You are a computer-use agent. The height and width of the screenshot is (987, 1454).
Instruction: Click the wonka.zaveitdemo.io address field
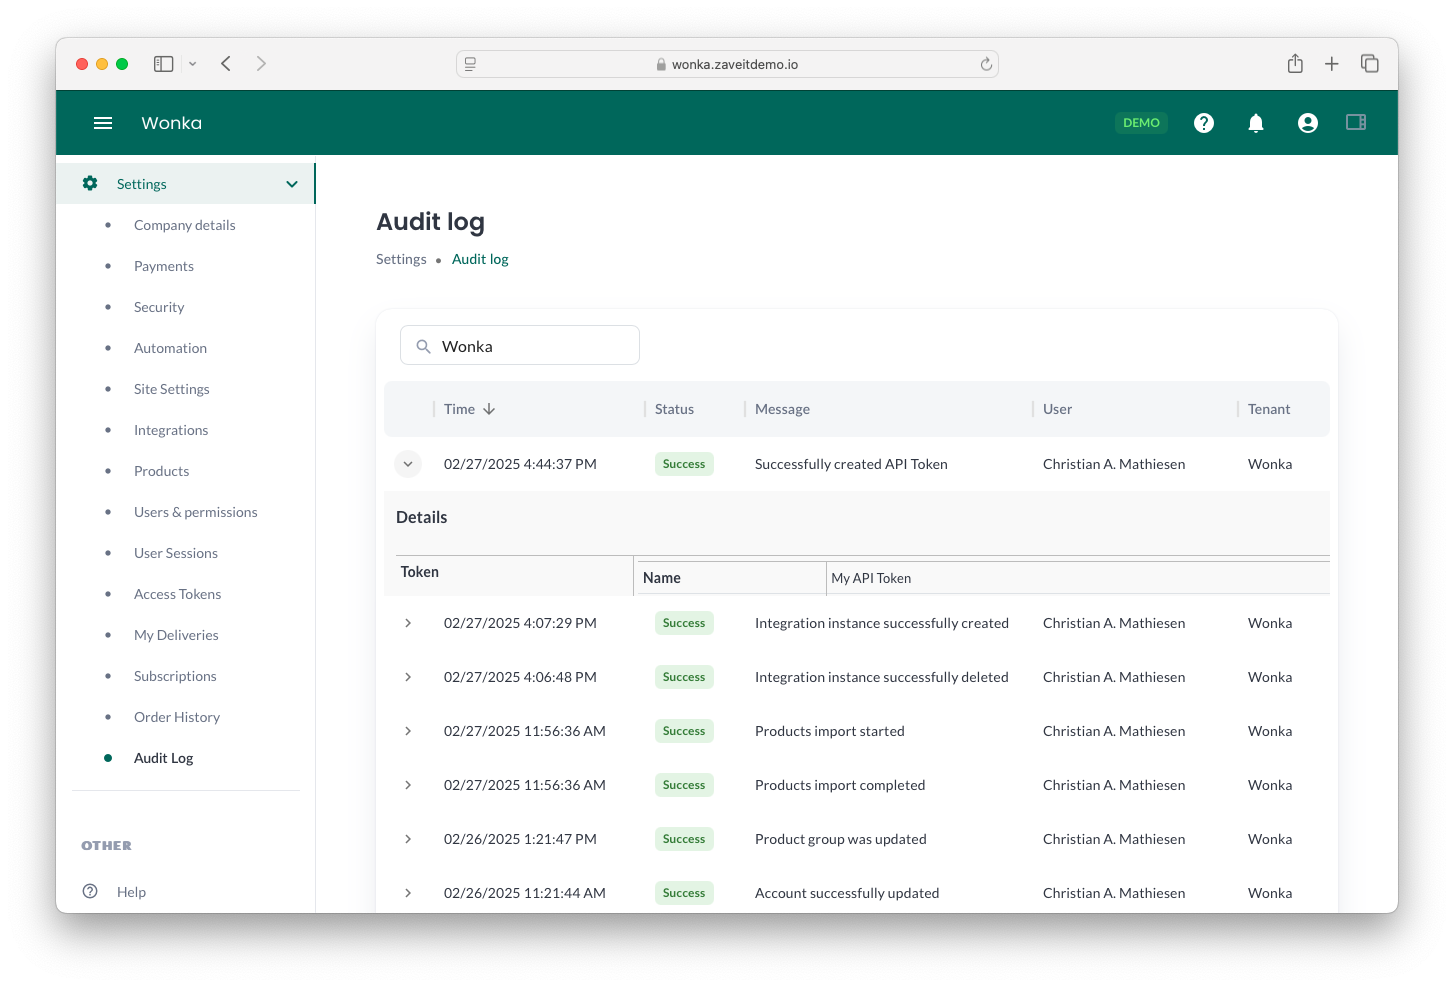point(727,64)
